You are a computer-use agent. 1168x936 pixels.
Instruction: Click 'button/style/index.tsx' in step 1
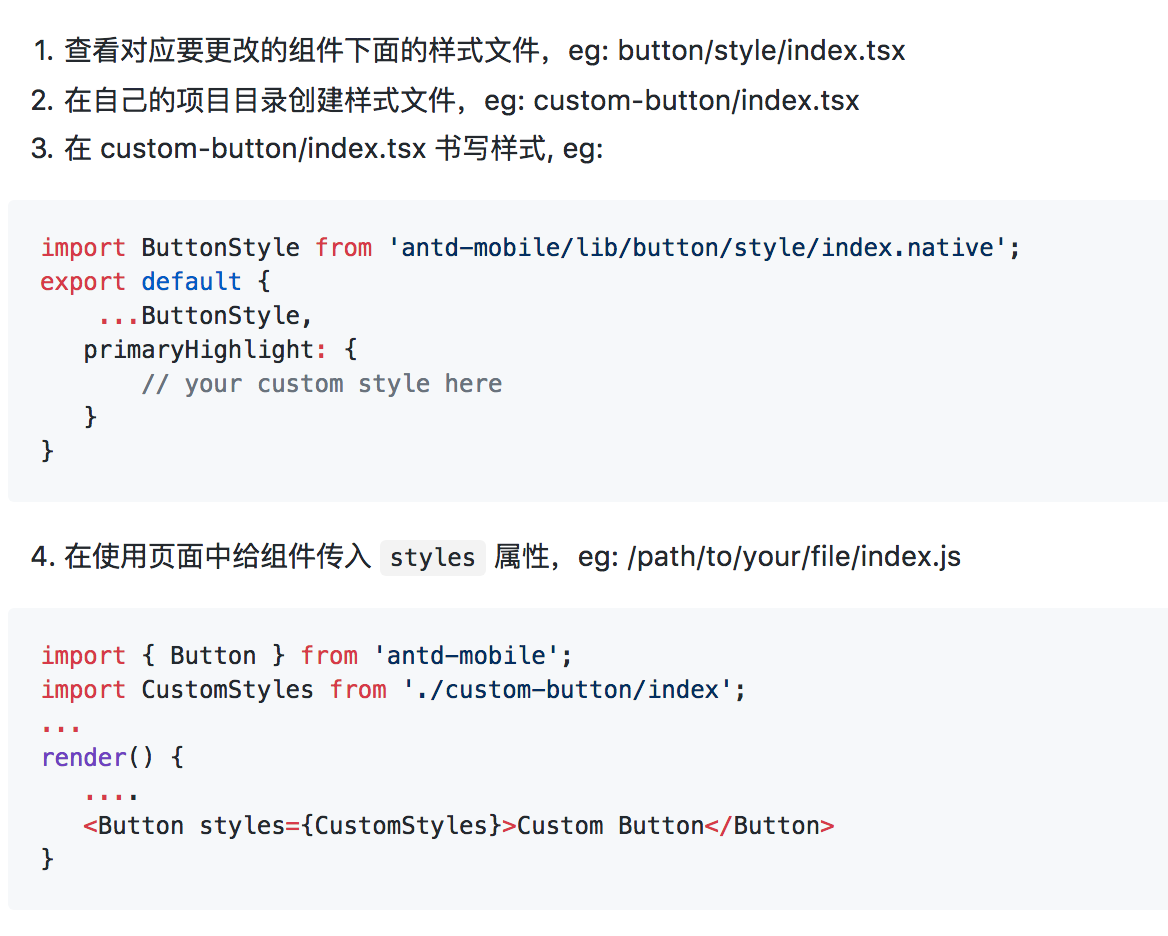[x=761, y=51]
